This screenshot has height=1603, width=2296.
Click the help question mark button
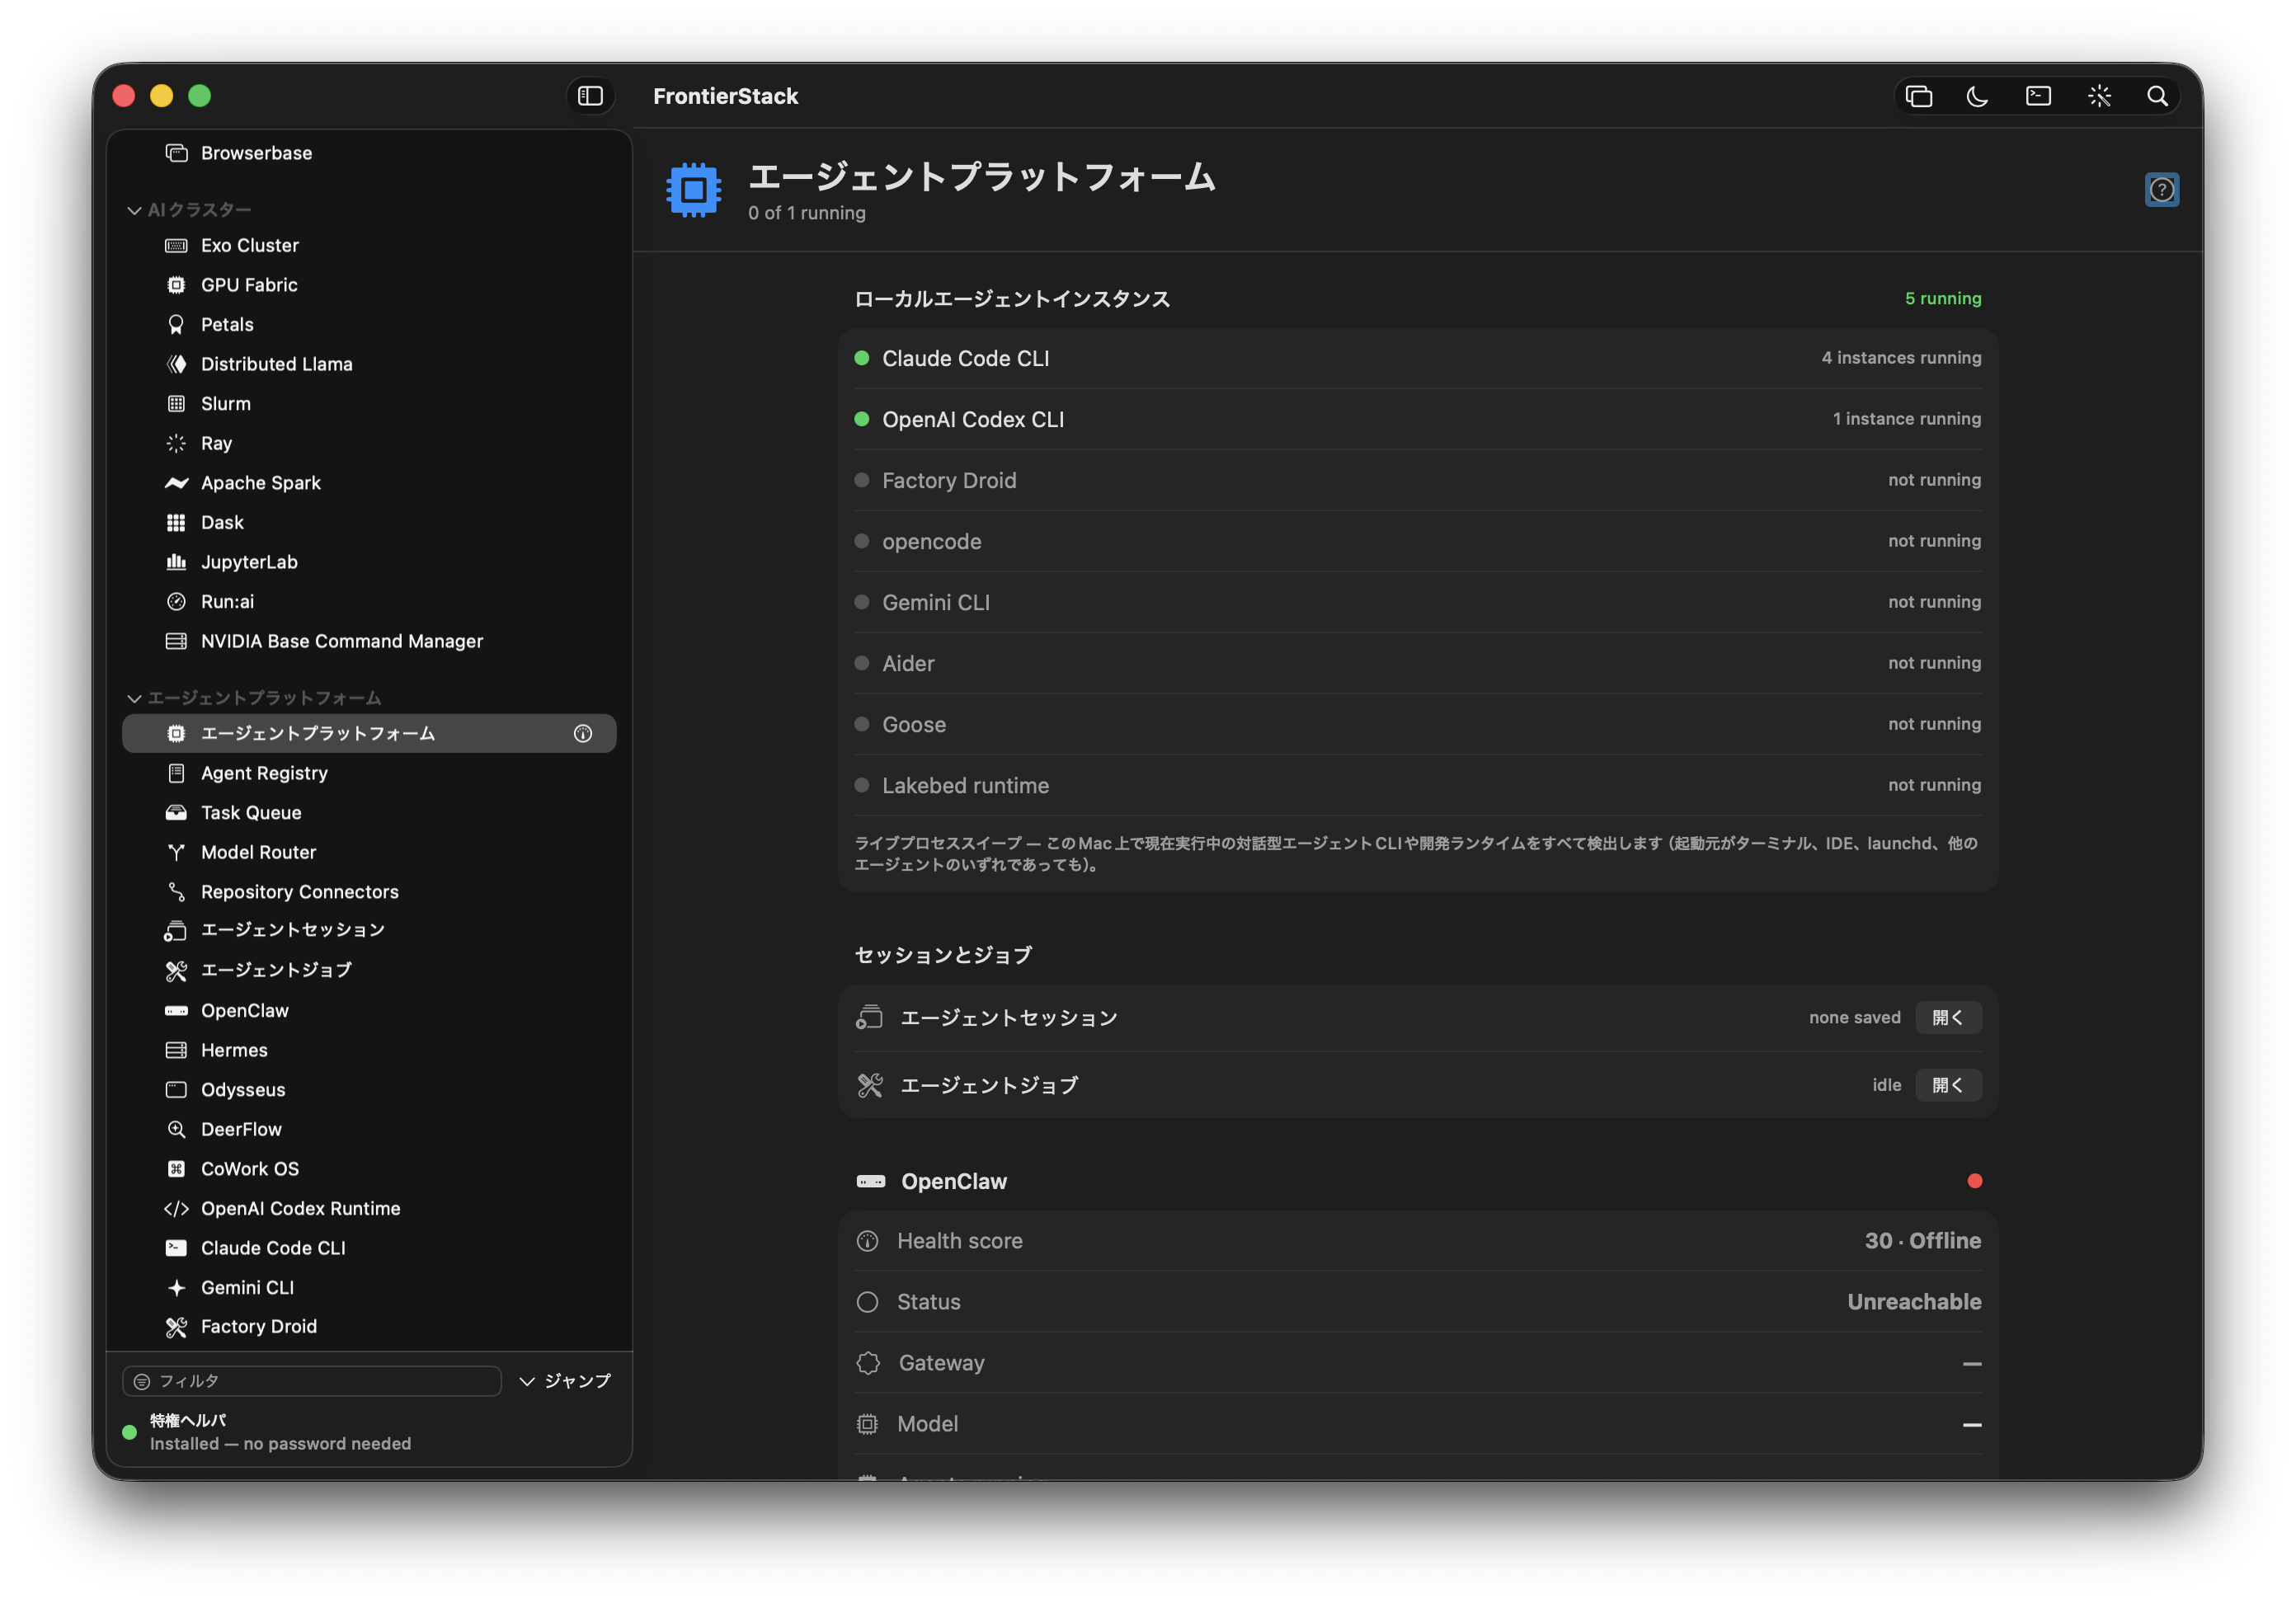coord(2161,190)
